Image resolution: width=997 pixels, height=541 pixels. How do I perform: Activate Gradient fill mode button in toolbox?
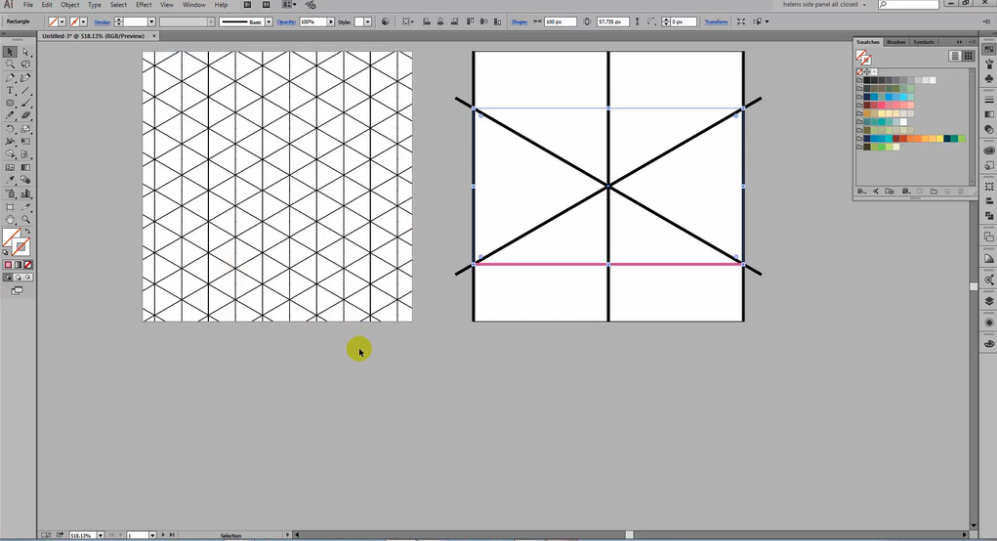click(x=18, y=265)
